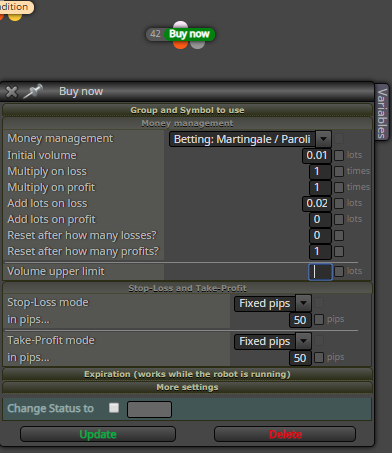Viewport: 392px width, 453px height.
Task: Toggle Reset after how many losses checkbox
Action: coord(339,235)
